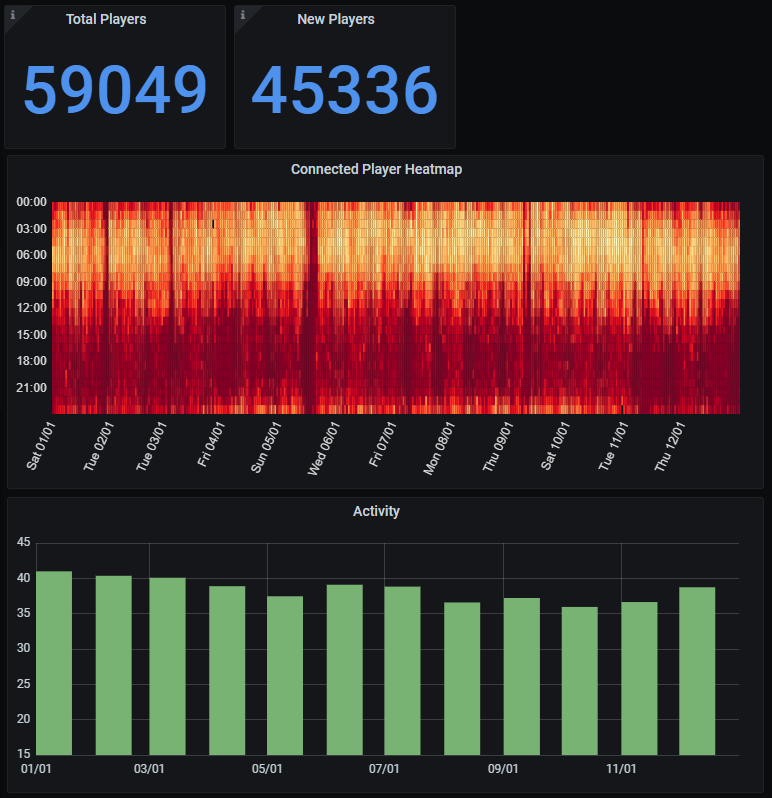This screenshot has height=798, width=772.
Task: Select the first green bar in Activity chart
Action: pos(54,663)
